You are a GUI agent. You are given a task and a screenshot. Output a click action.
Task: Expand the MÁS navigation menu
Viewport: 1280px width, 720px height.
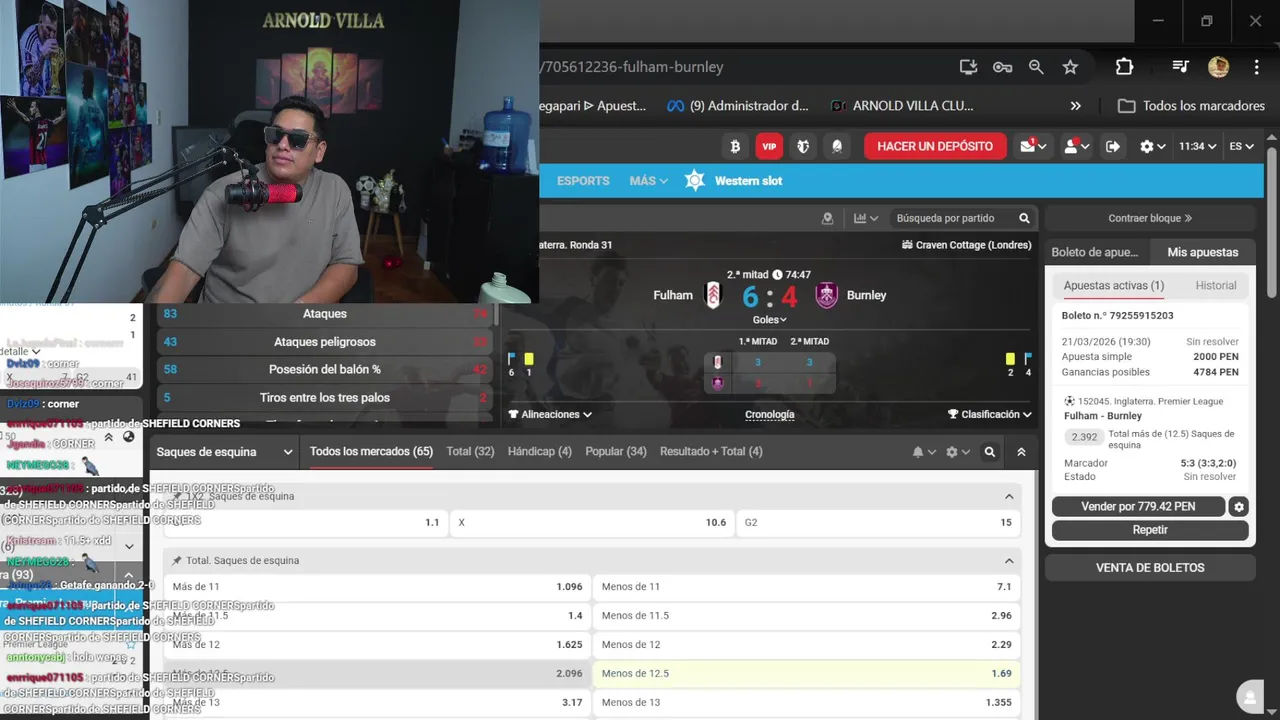click(648, 181)
